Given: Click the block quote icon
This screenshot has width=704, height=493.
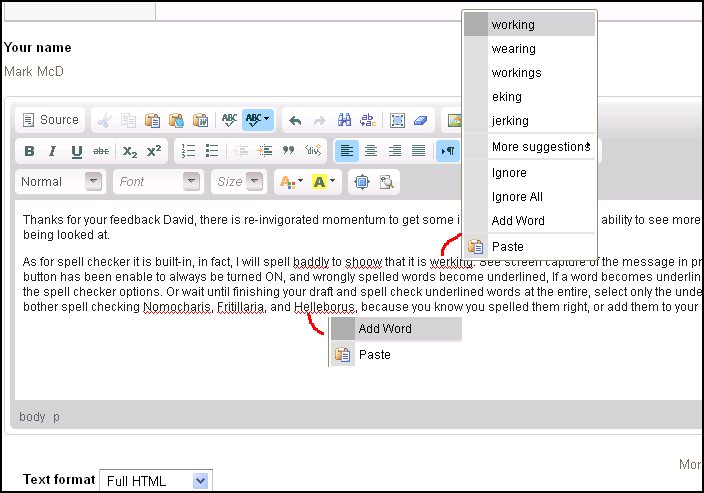Looking at the screenshot, I should 289,151.
